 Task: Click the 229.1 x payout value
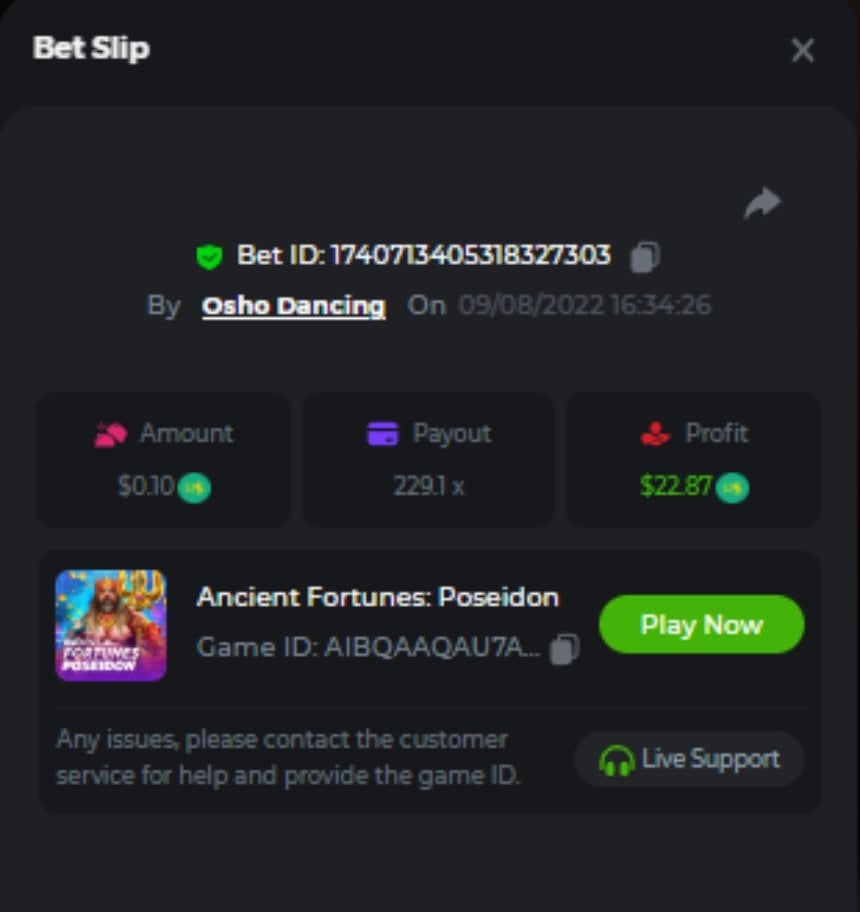(x=428, y=487)
